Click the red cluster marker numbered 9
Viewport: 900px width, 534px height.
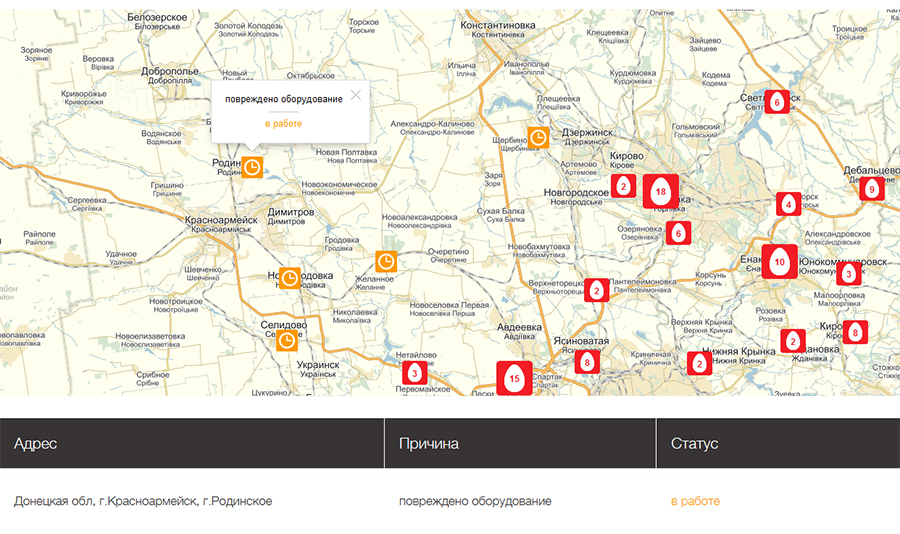click(871, 188)
